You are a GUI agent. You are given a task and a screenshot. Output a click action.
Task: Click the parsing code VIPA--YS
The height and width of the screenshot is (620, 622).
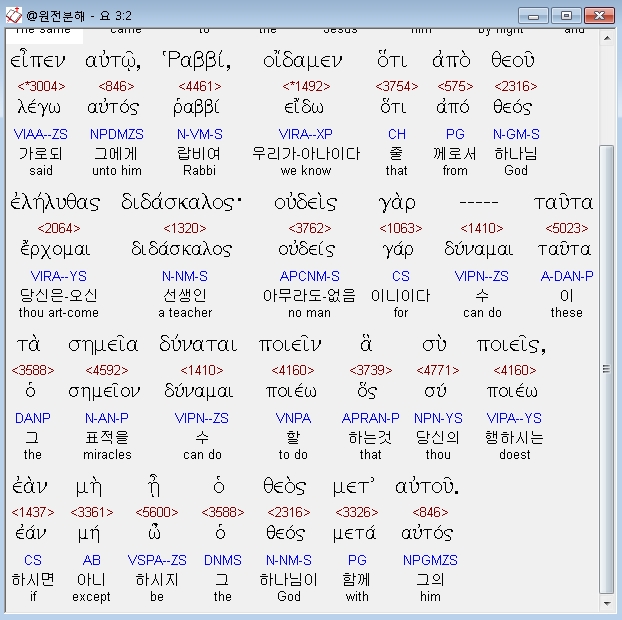[x=514, y=418]
